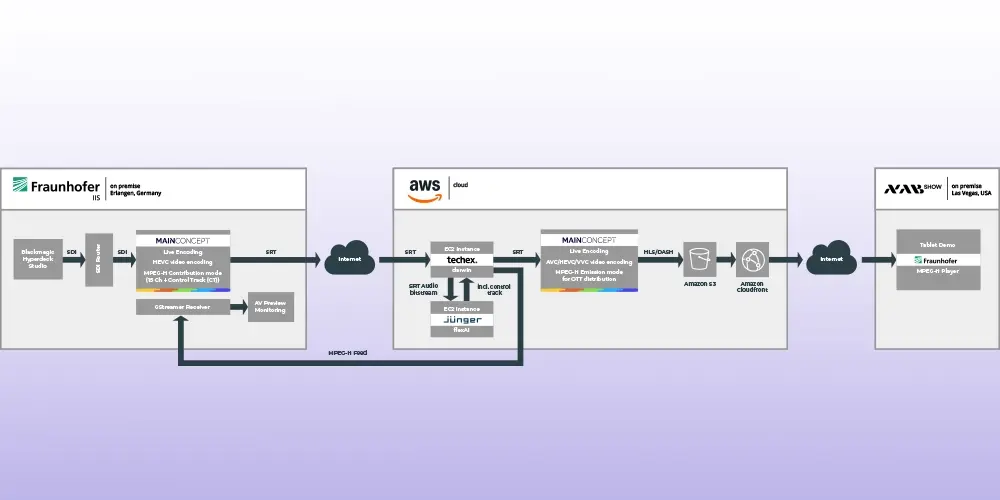The width and height of the screenshot is (1000, 500).
Task: Click the "HLS/DASH" label
Action: click(658, 253)
